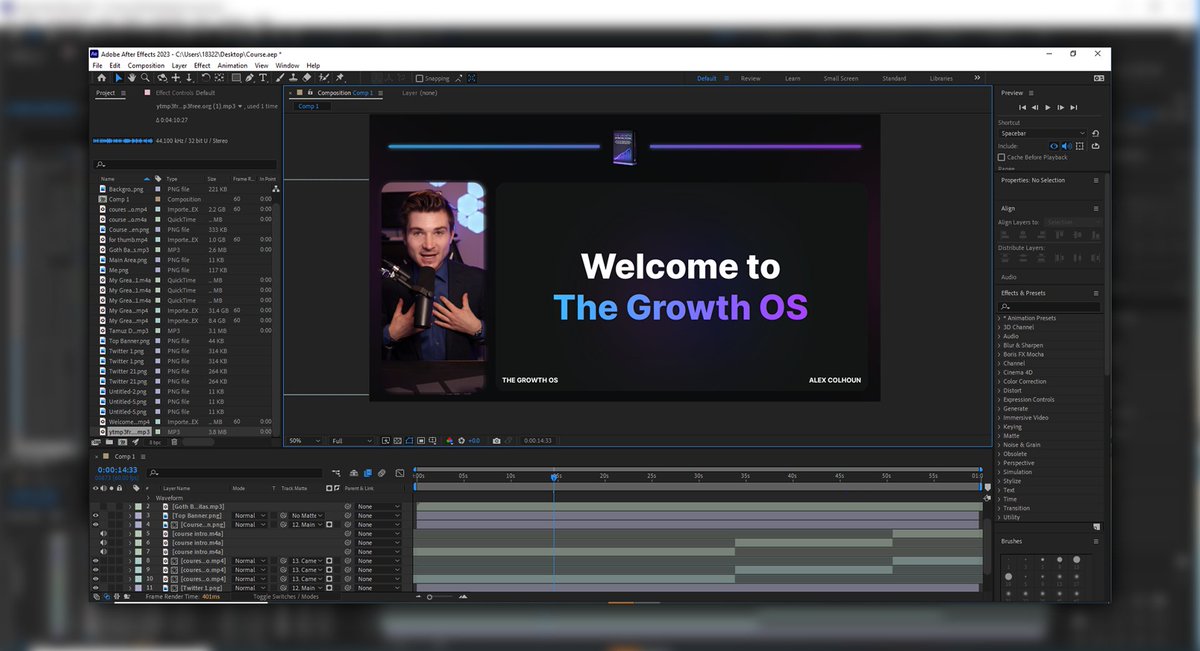Viewport: 1200px width, 651px height.
Task: Switch to the Review workspace tab
Action: (x=750, y=78)
